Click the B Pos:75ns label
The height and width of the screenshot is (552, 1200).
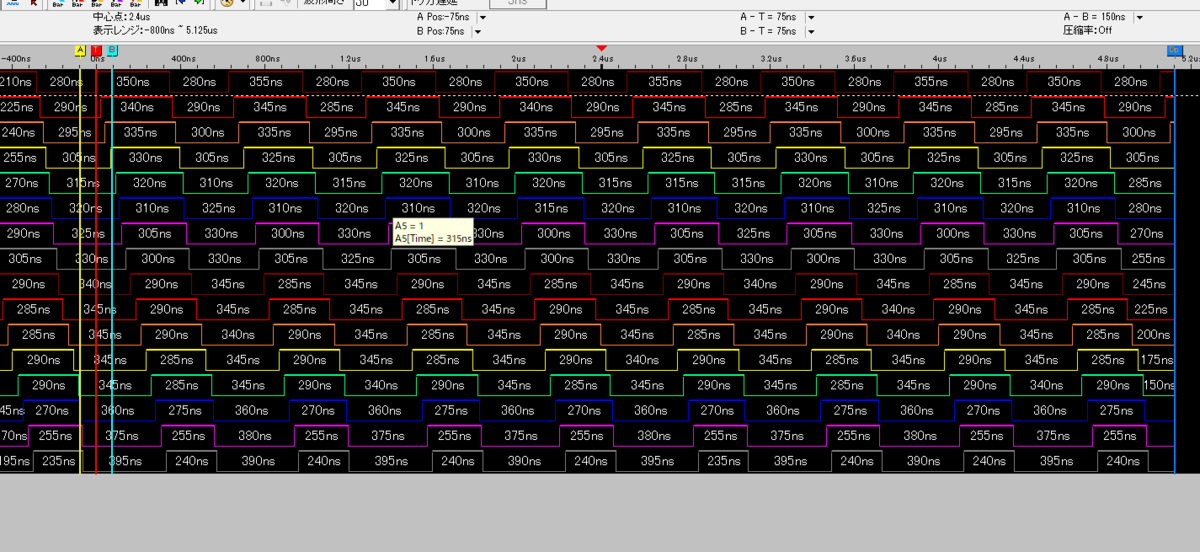tap(443, 31)
